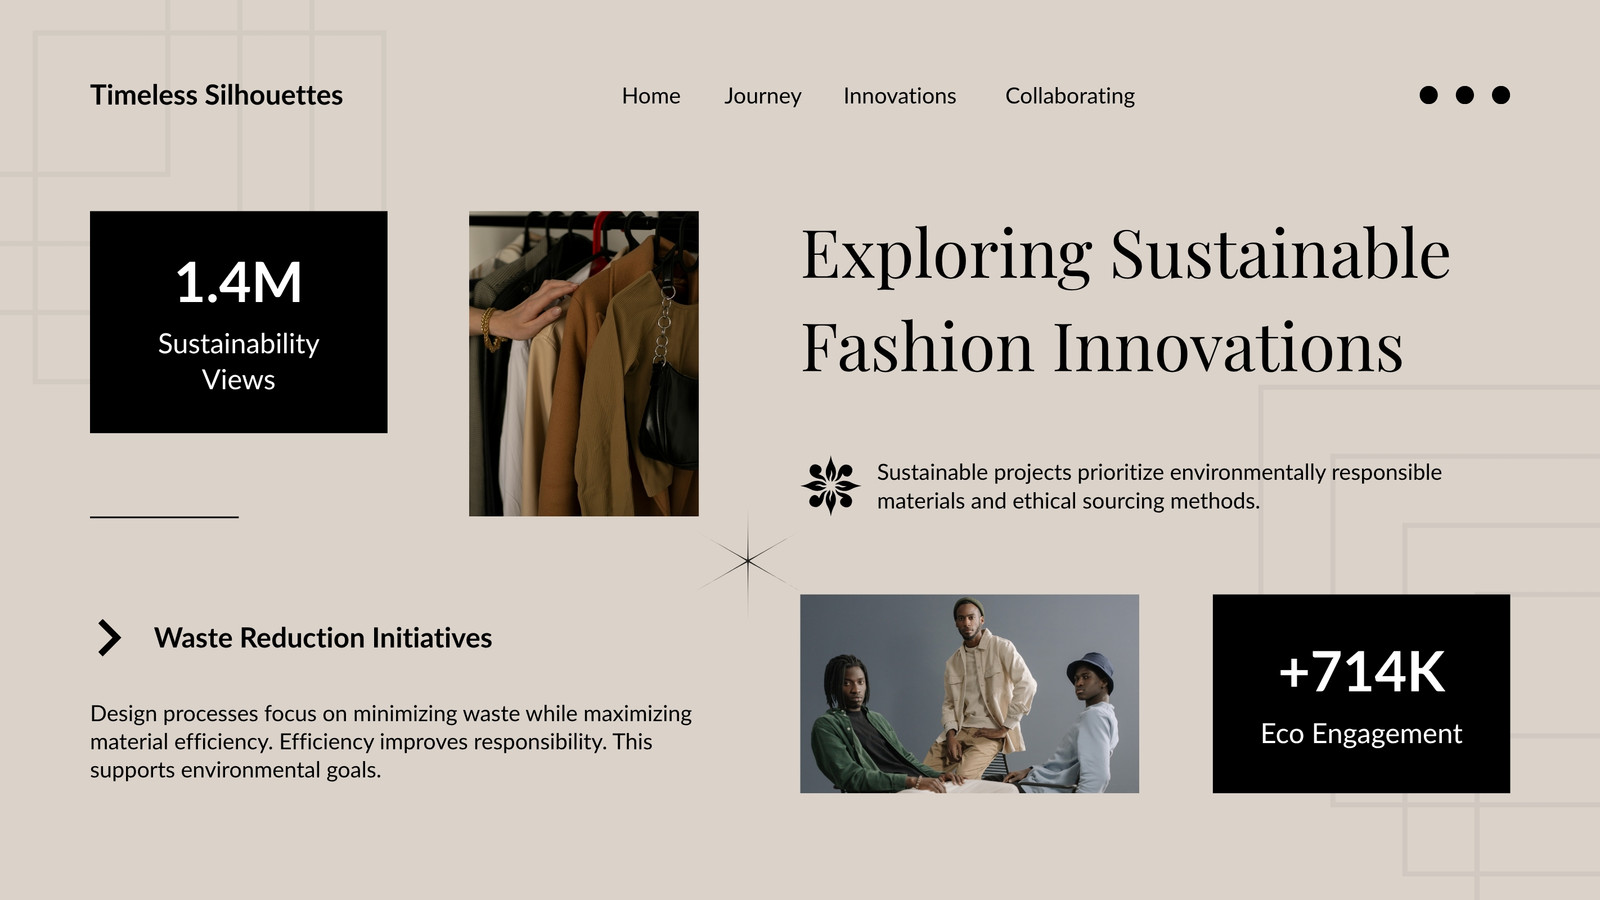
Task: Open the Innovations navigation link
Action: click(x=900, y=96)
